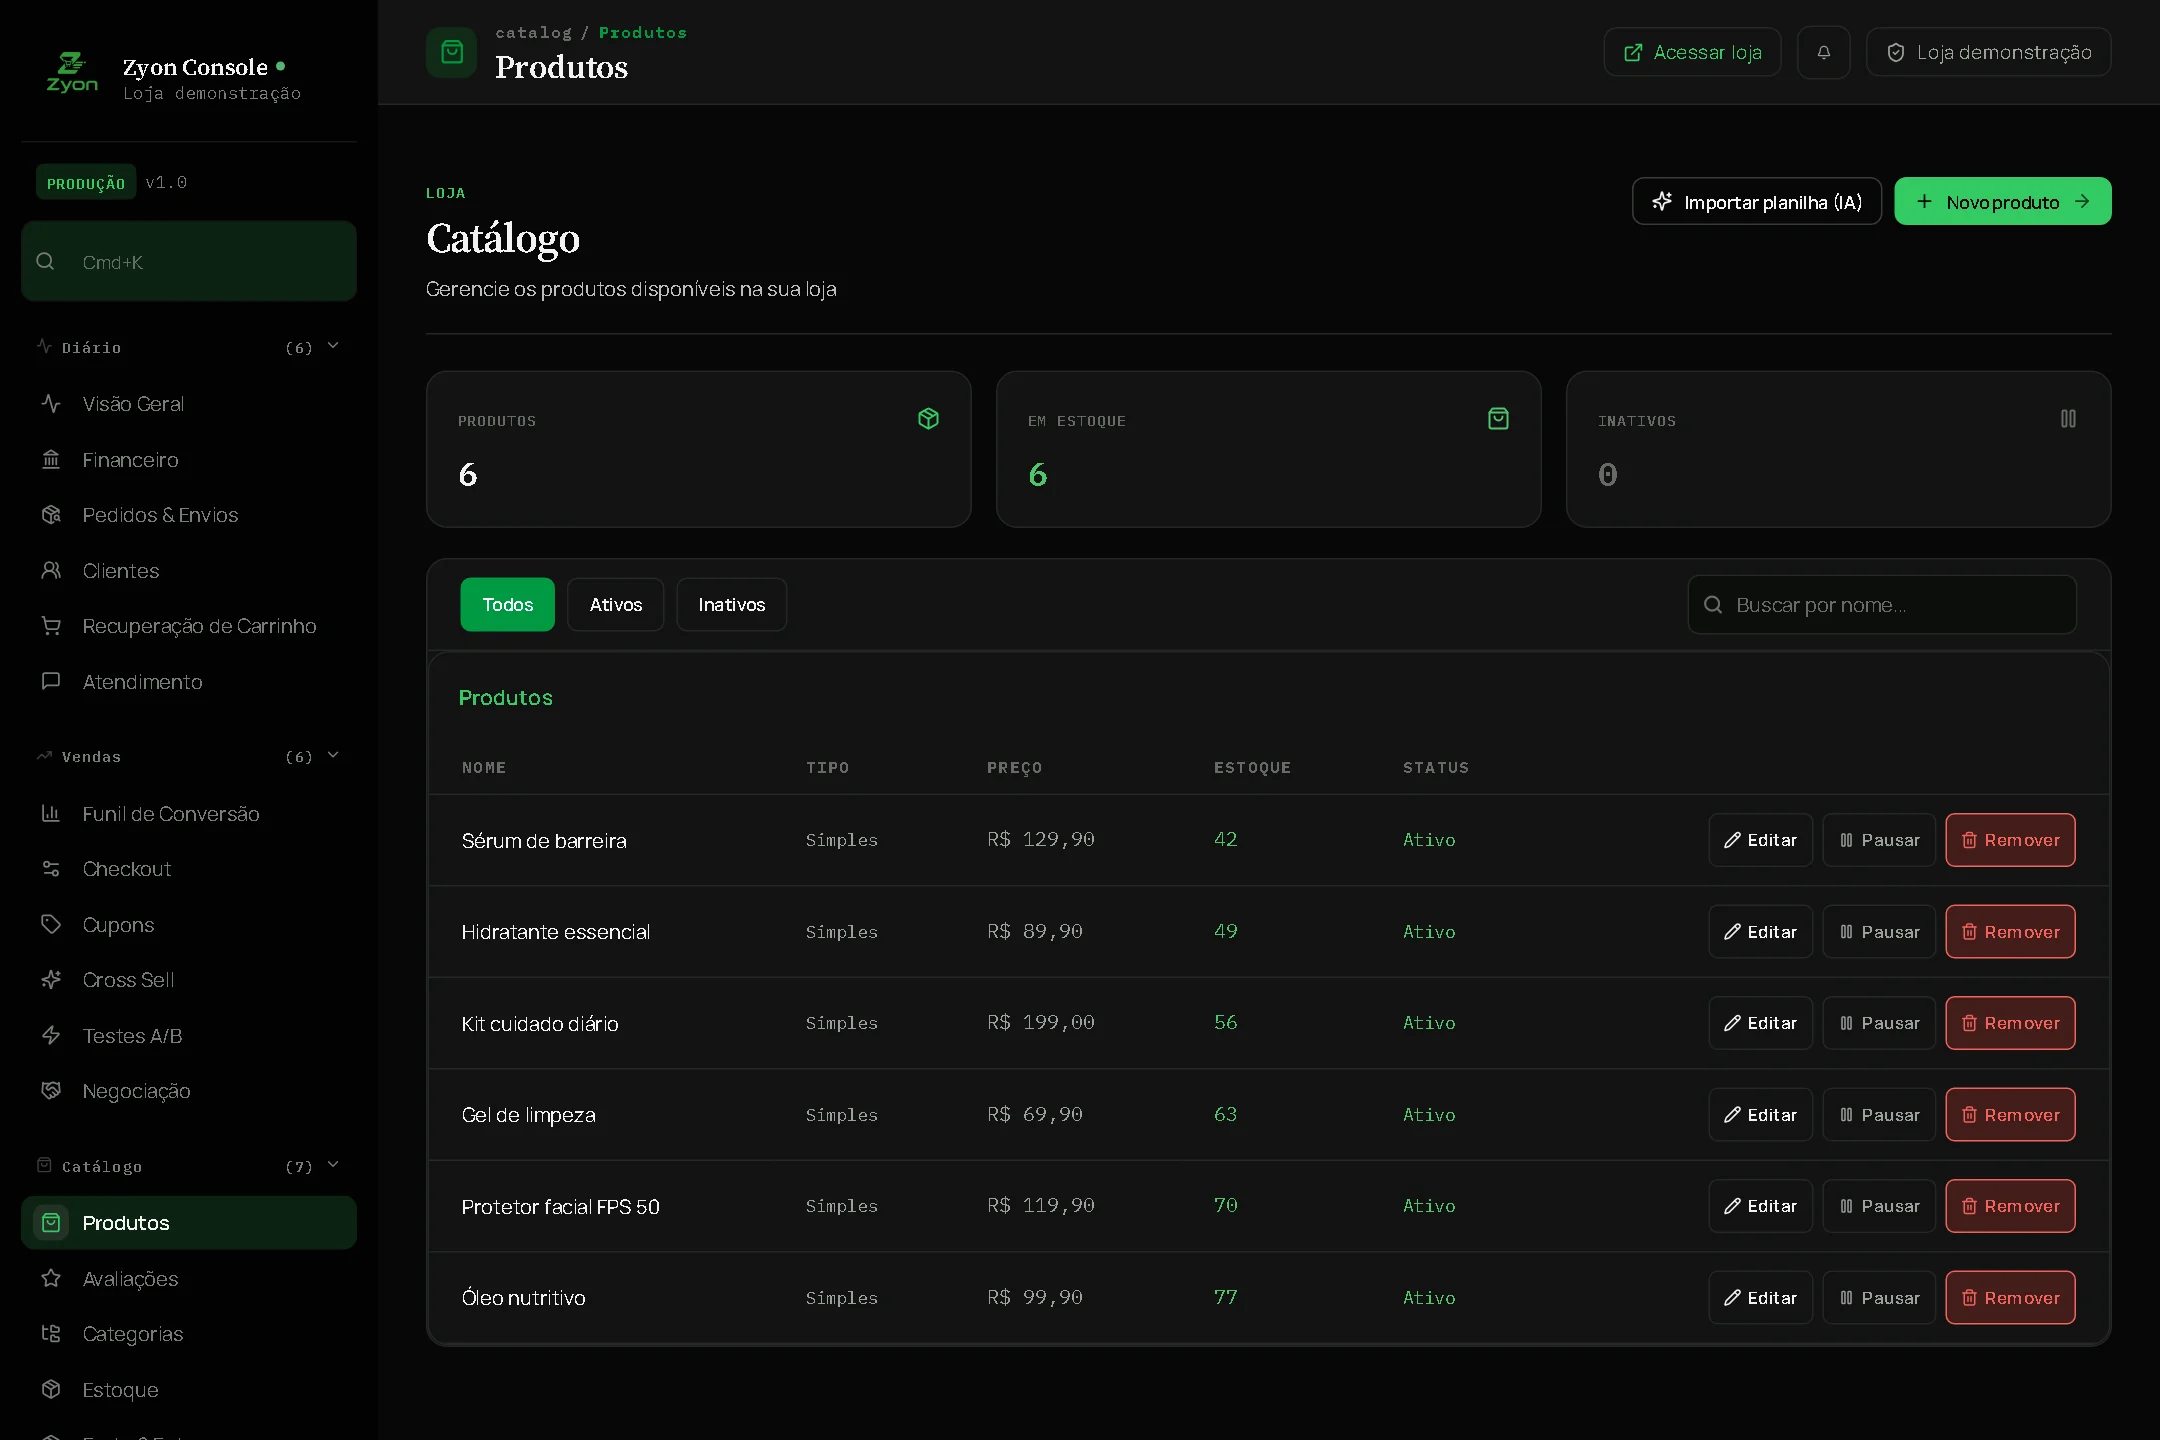Edit the Sérum de barreira product
This screenshot has width=2160, height=1440.
1760,840
